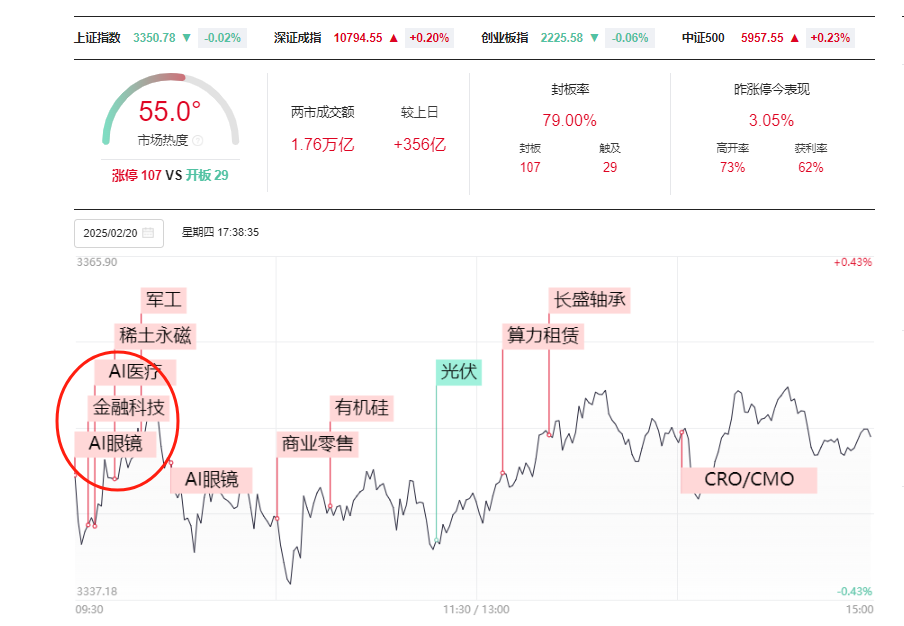The width and height of the screenshot is (904, 626).
Task: Click the green down arrow next to 创业板指
Action: (594, 38)
